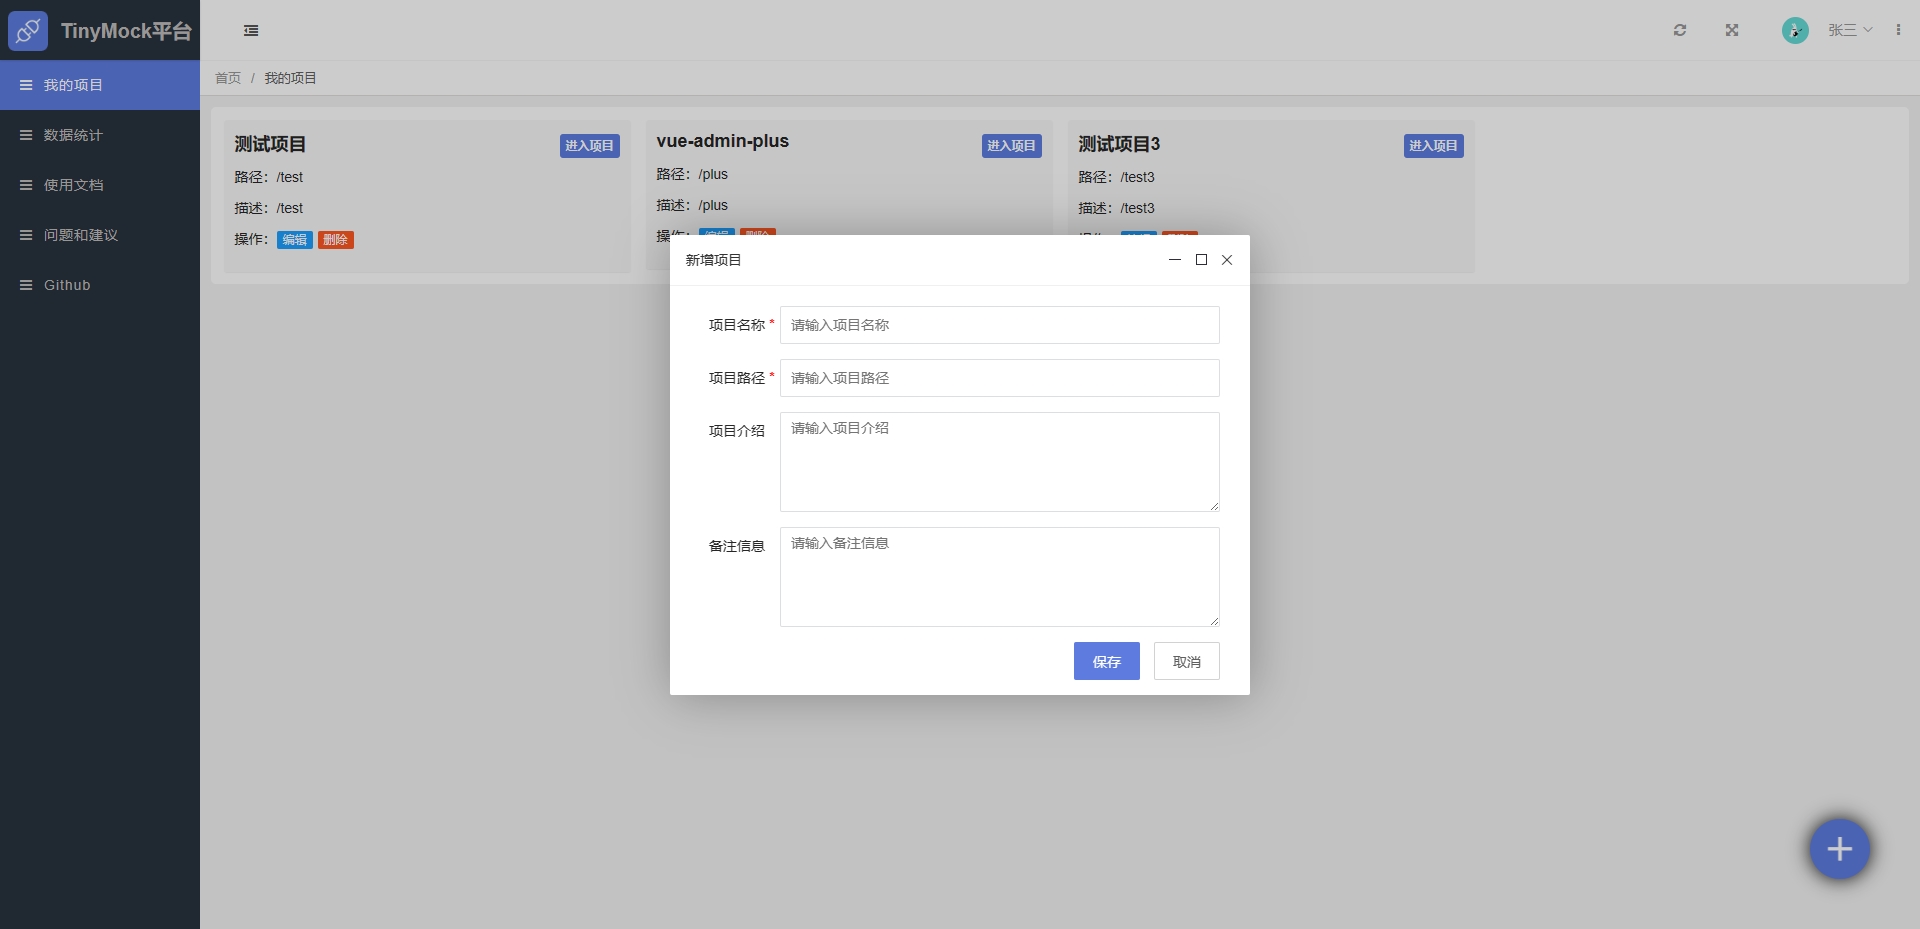
Task: Click the list icon beside Github
Action: 26,285
